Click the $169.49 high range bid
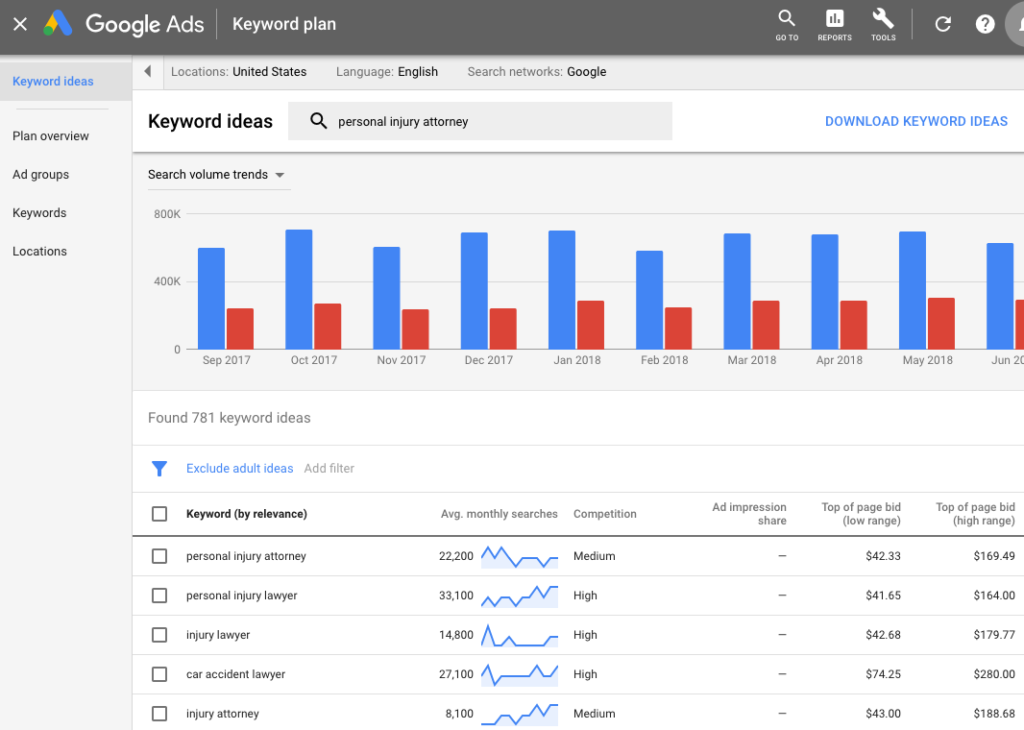 [x=994, y=556]
